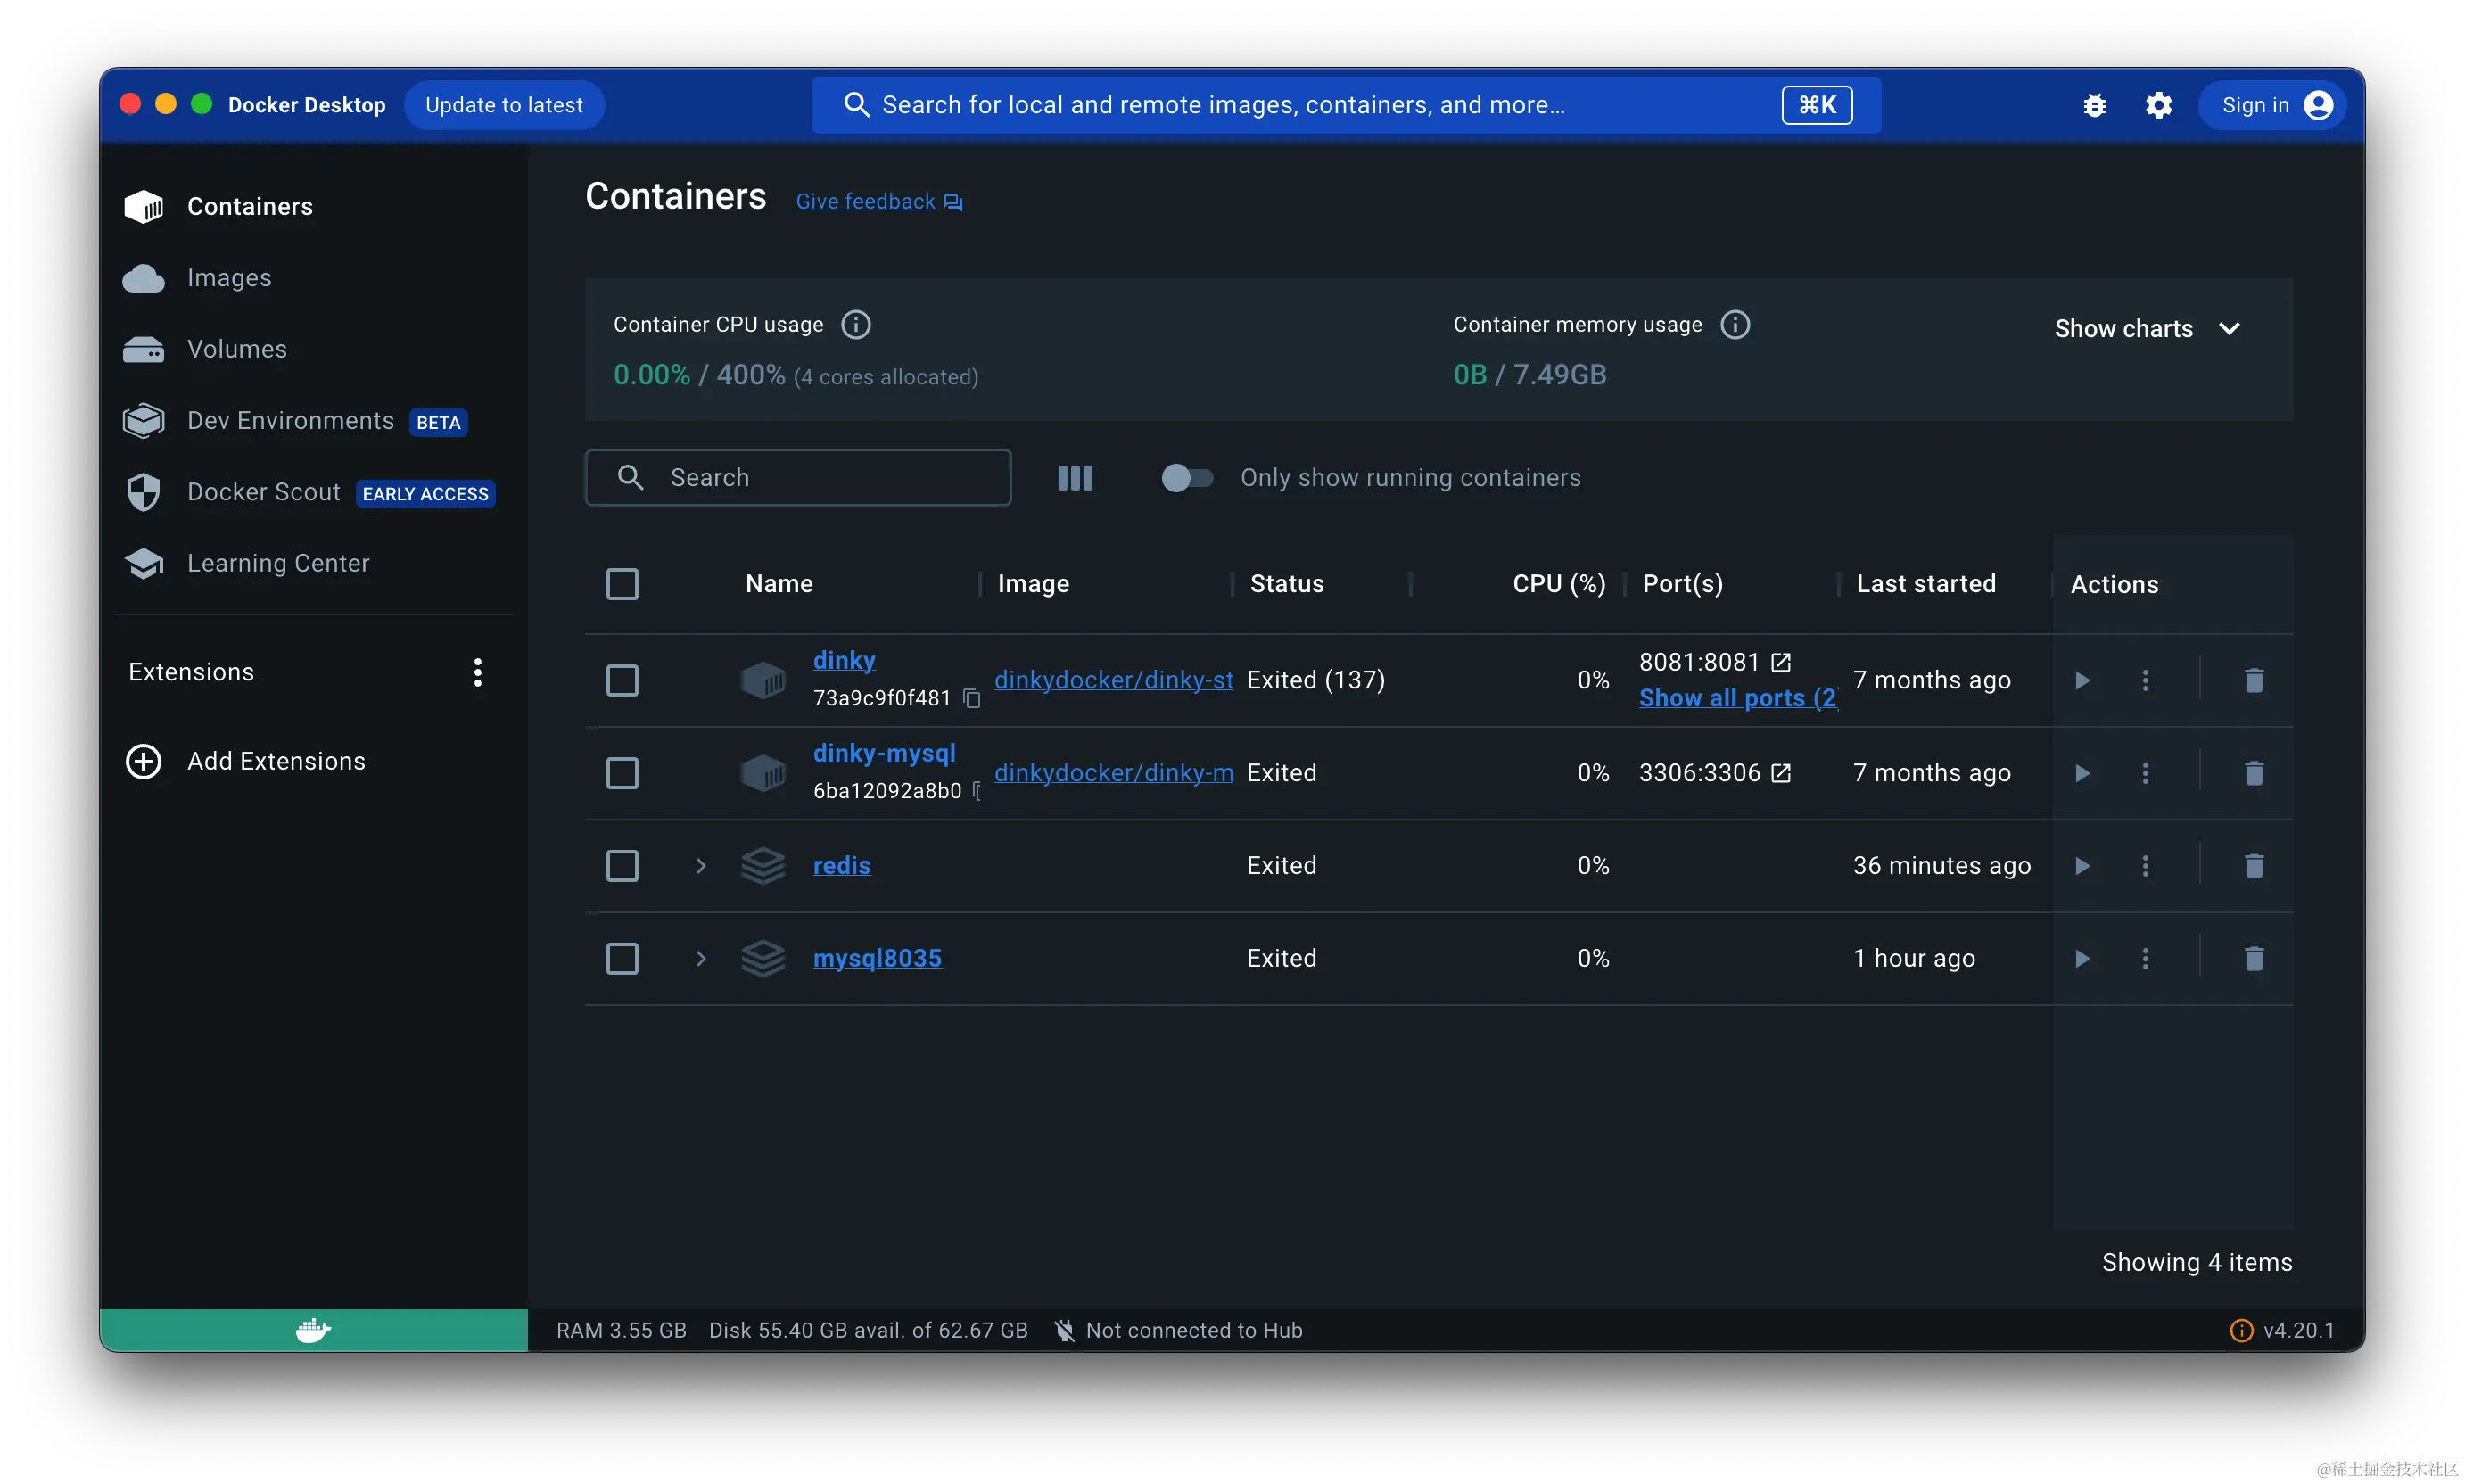The image size is (2465, 1484).
Task: Select the mysql8035 row checkbox
Action: [x=622, y=959]
